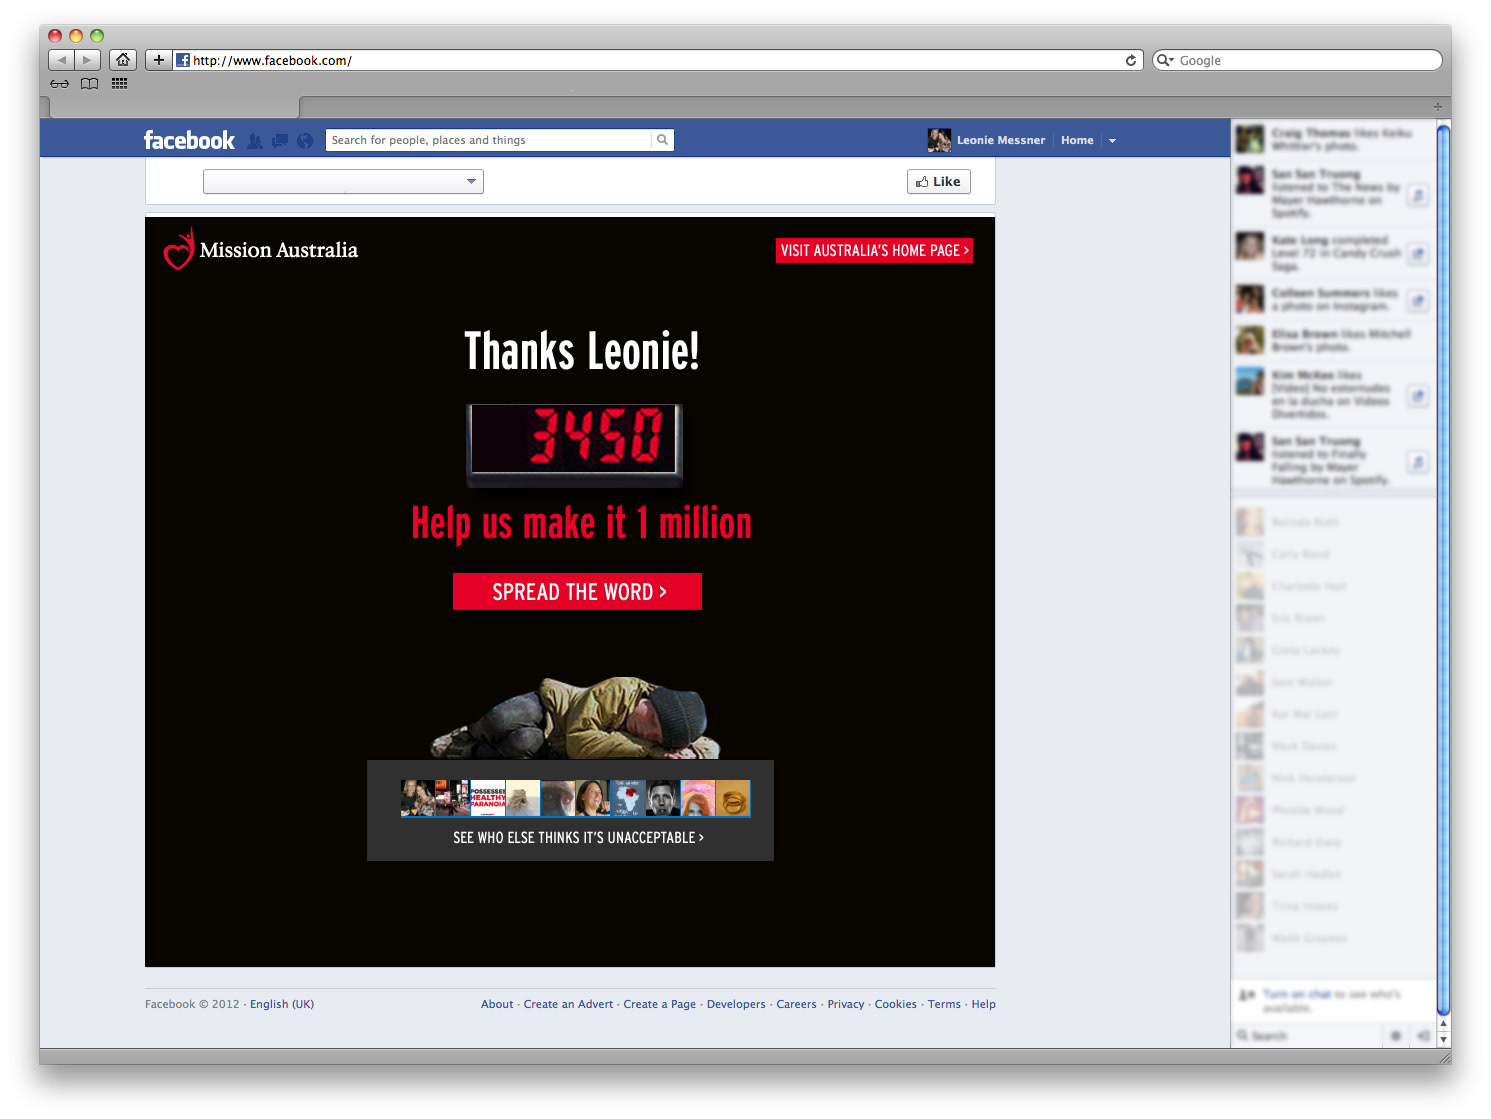Image resolution: width=1491 pixels, height=1119 pixels.
Task: Click share icon beside Colleen Summers story
Action: (x=1417, y=300)
